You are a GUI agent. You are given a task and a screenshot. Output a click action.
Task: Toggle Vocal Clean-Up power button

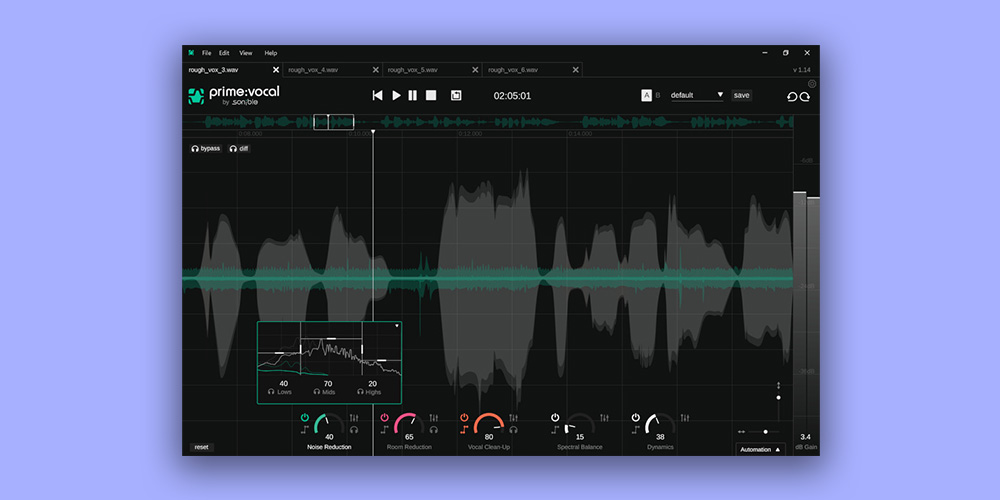pos(464,416)
